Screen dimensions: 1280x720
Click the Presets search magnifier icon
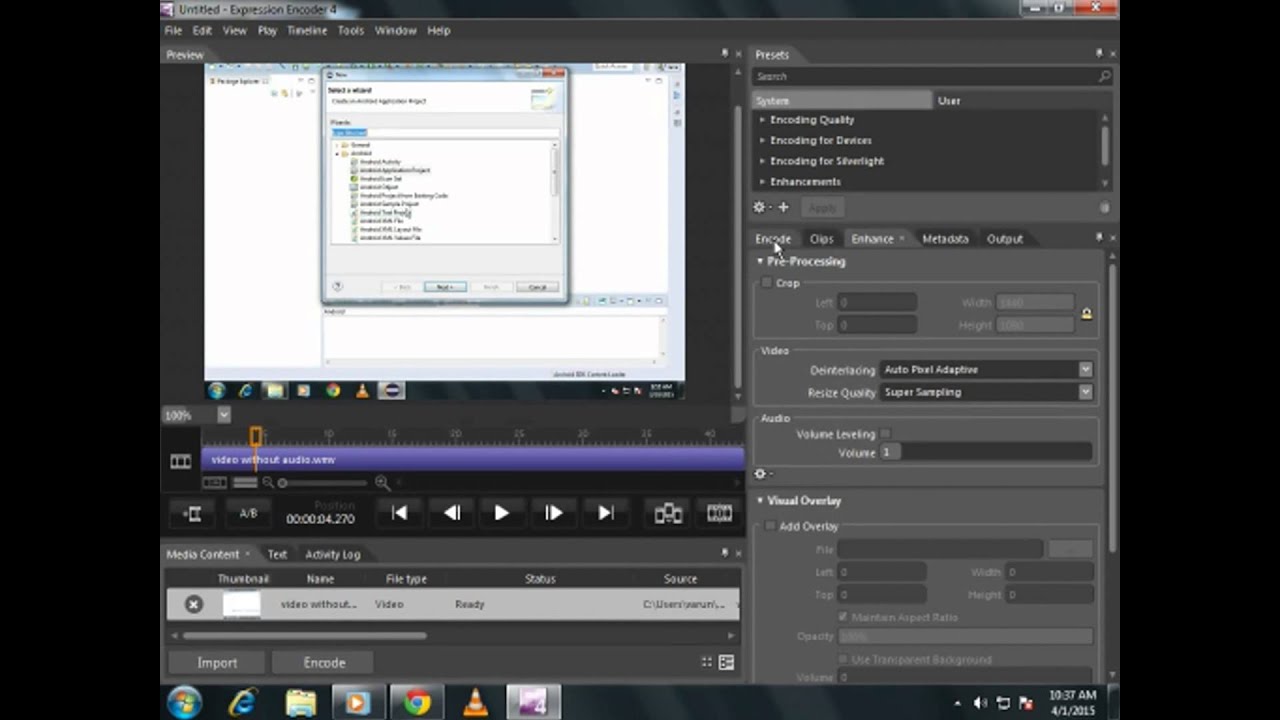click(1104, 76)
